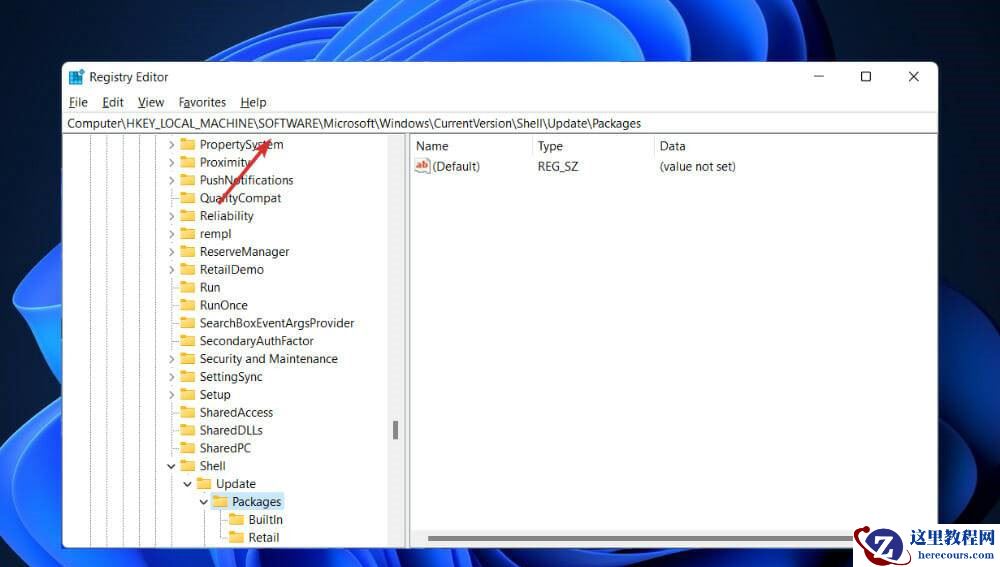Click the RunOnce folder icon
This screenshot has width=1000, height=567.
(188, 305)
